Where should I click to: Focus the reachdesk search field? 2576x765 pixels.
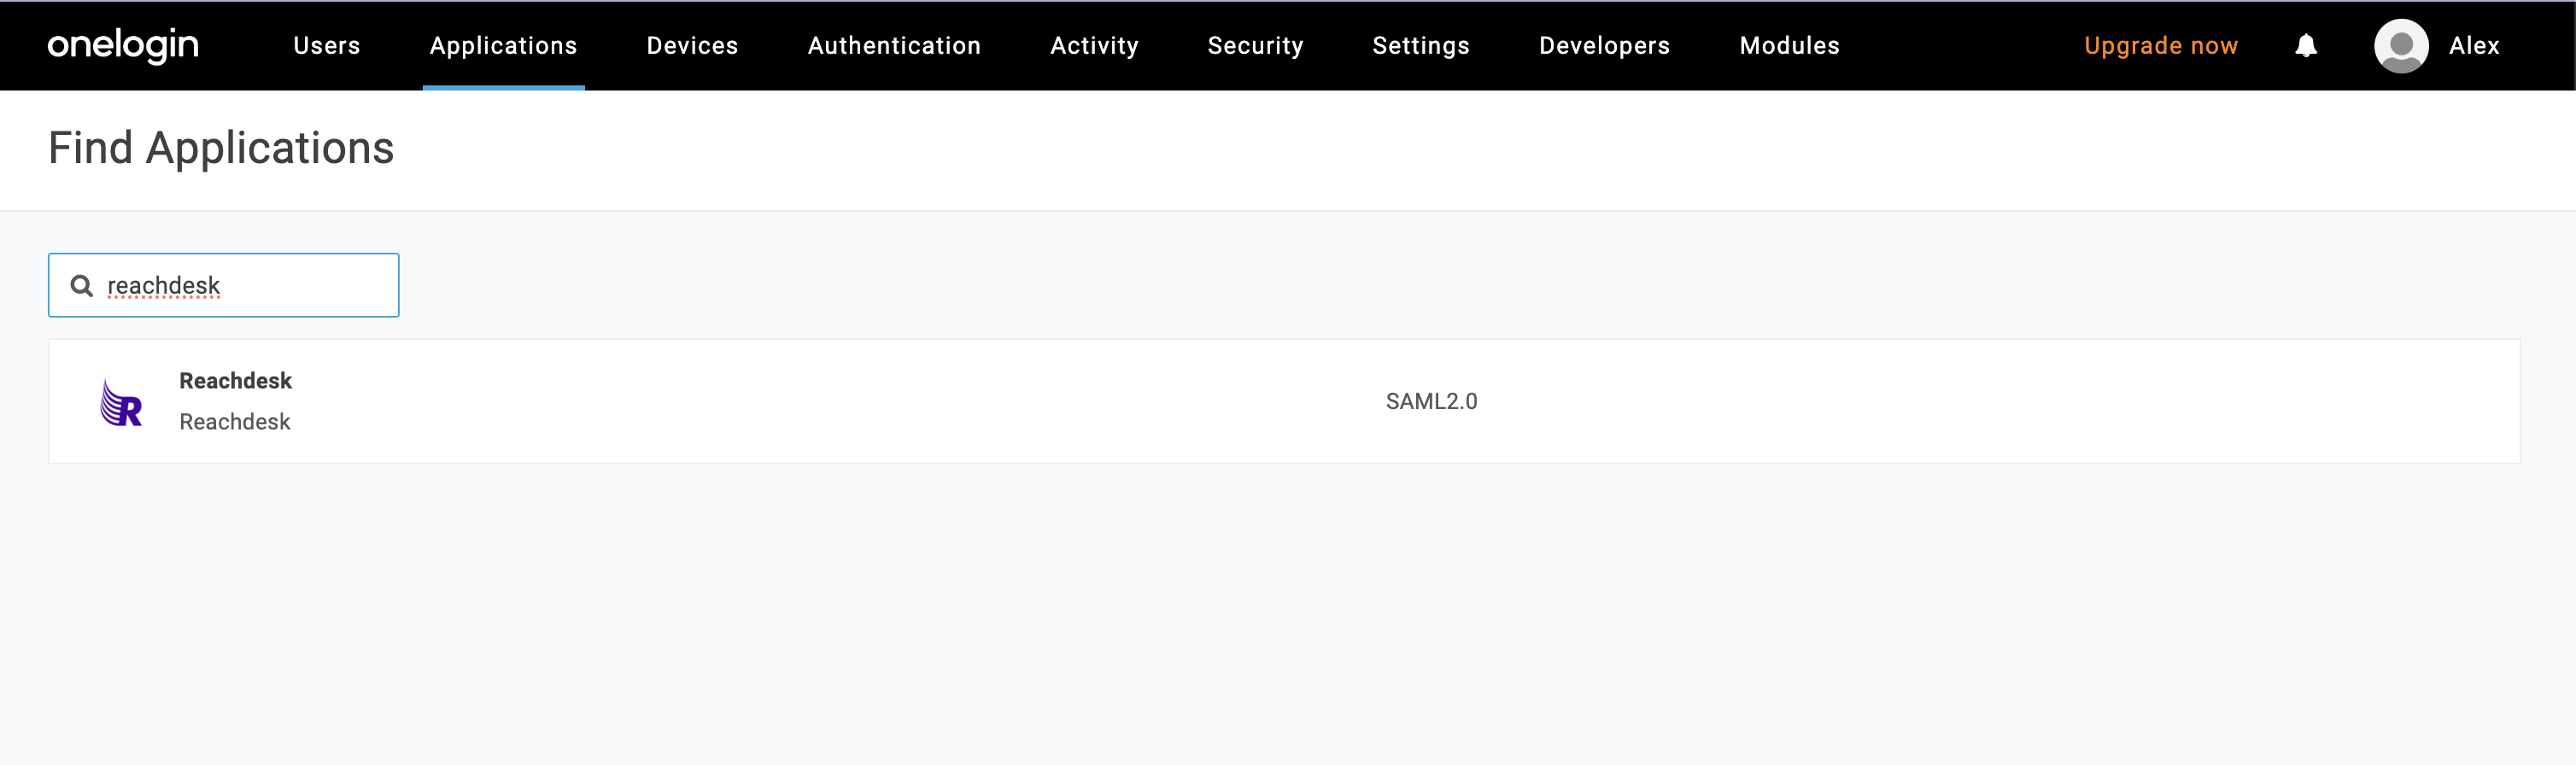point(224,285)
